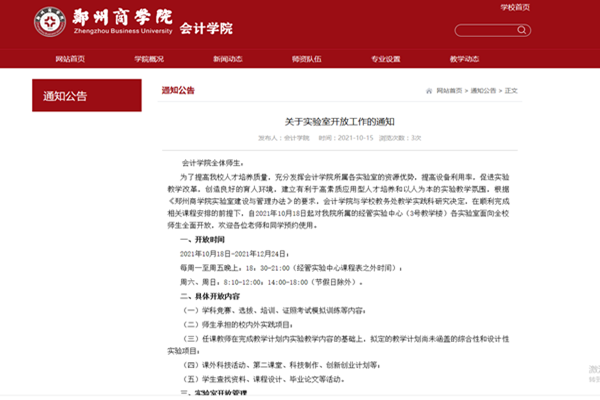Click the 正文 breadcrumb text

coord(511,91)
